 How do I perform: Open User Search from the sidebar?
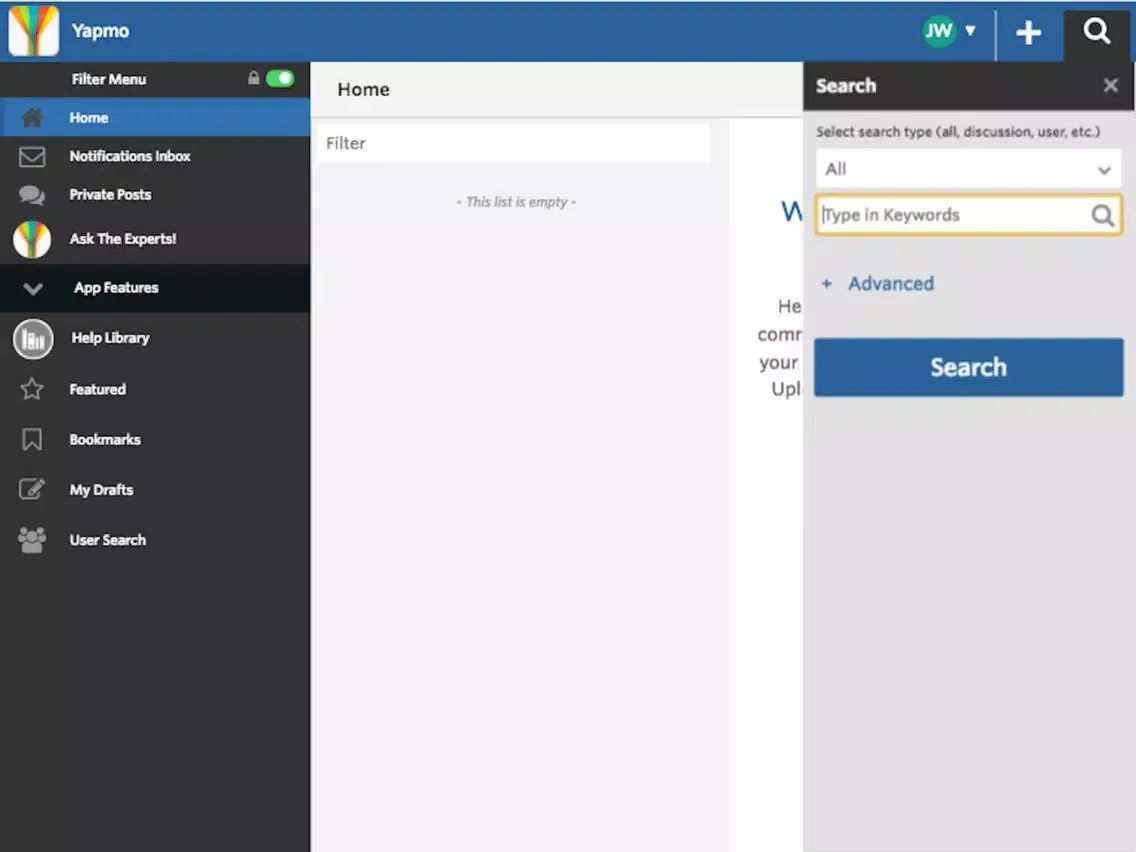tap(155, 540)
